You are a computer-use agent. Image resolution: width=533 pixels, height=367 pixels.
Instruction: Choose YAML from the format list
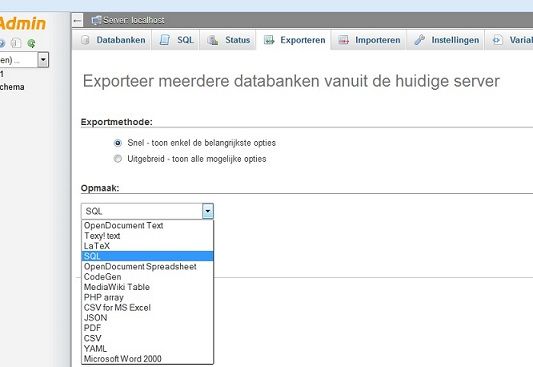pos(148,349)
